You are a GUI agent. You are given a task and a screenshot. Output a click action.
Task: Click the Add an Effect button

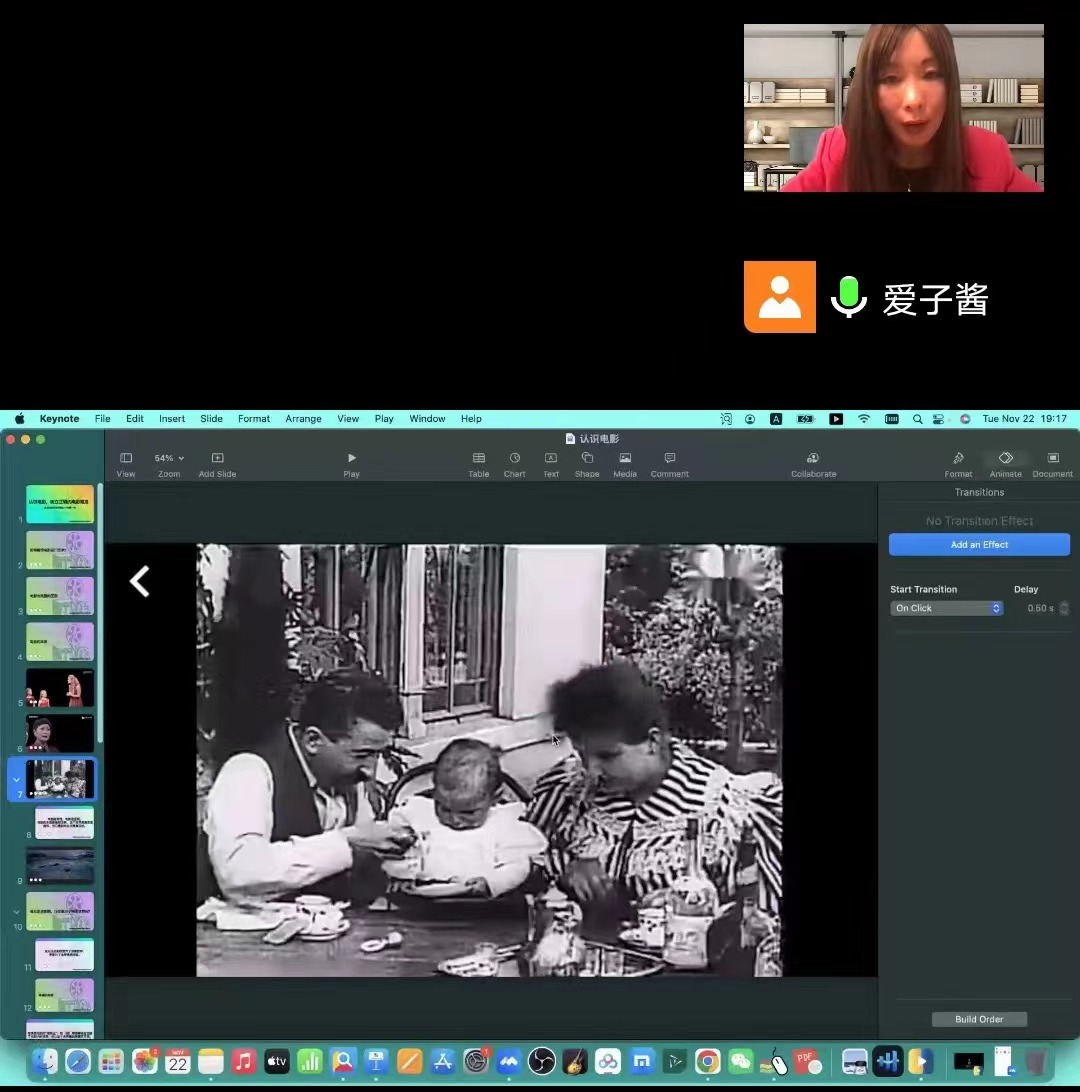click(x=979, y=545)
